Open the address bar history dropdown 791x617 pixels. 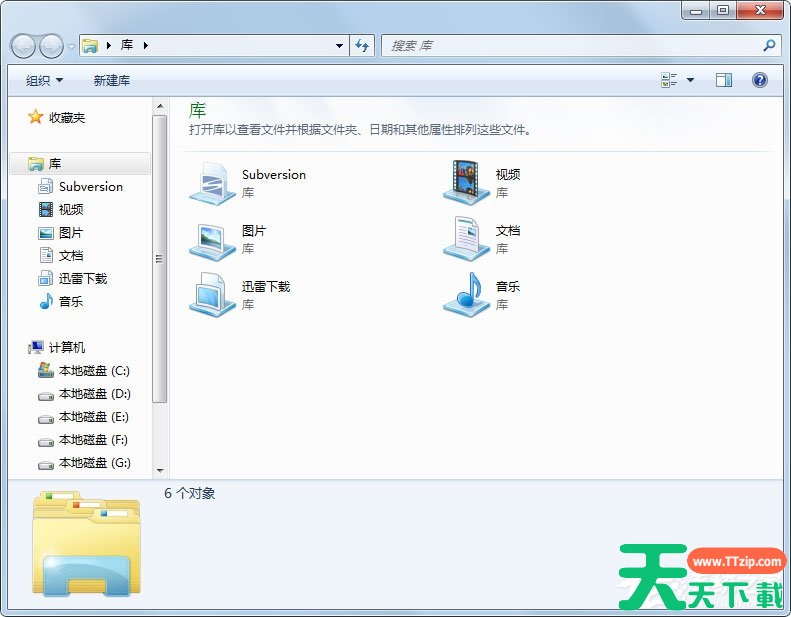(340, 46)
